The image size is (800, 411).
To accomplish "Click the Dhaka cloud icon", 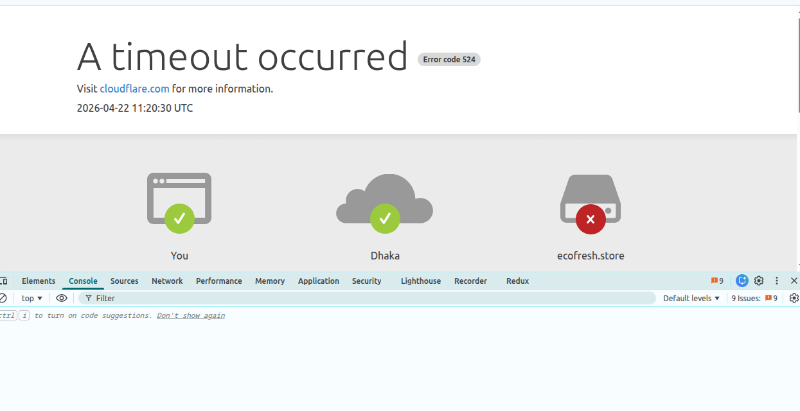I will click(x=384, y=201).
